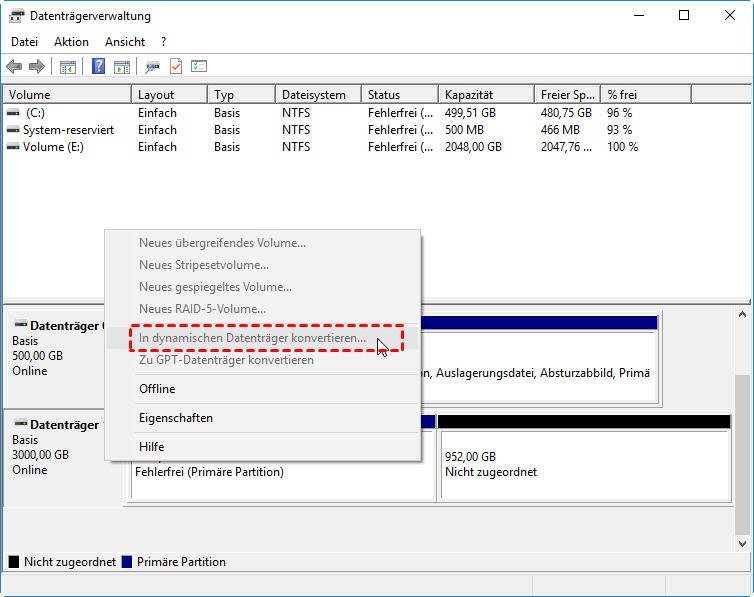Viewport: 754px width, 597px height.
Task: Sort by the Freier Sp... column header
Action: [x=567, y=95]
